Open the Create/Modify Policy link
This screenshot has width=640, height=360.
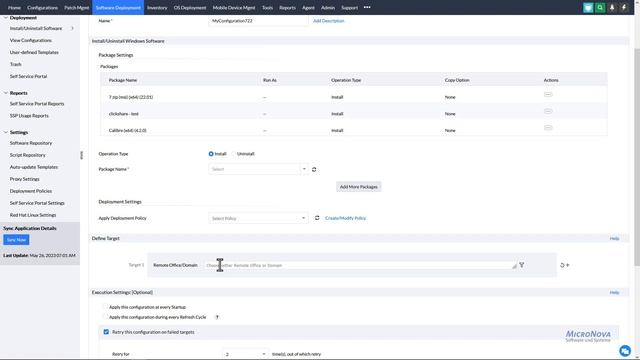click(345, 218)
